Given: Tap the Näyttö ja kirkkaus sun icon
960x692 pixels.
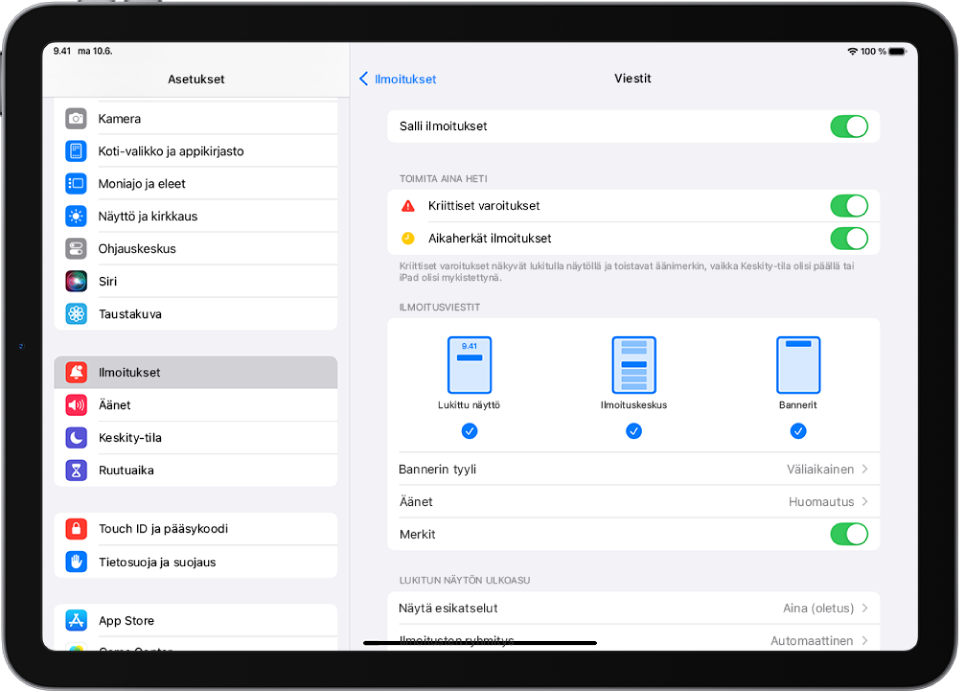Looking at the screenshot, I should click(x=76, y=216).
